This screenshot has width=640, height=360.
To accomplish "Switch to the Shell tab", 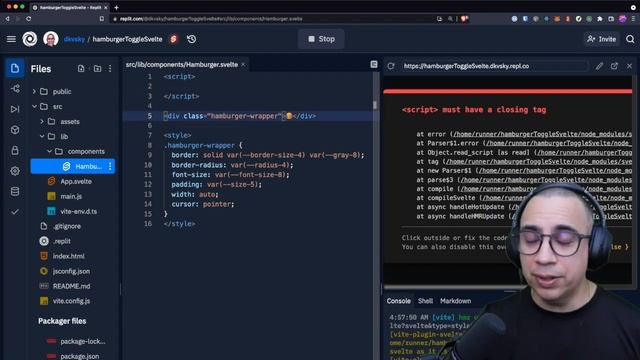I will [425, 301].
